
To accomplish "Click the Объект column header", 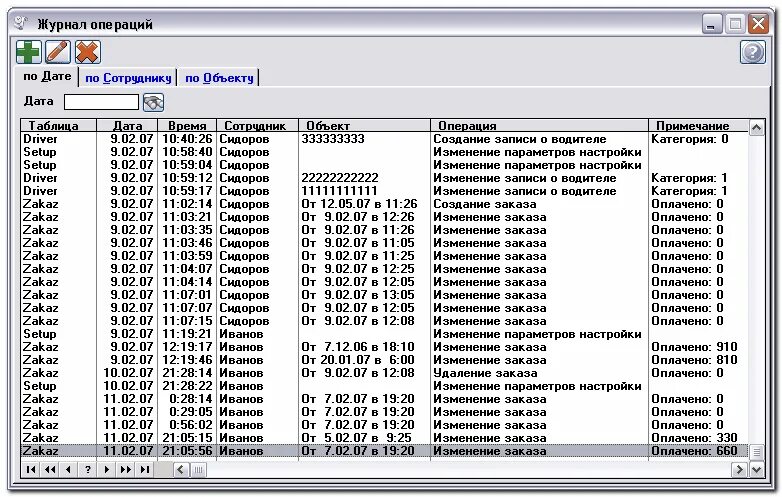I will click(364, 126).
